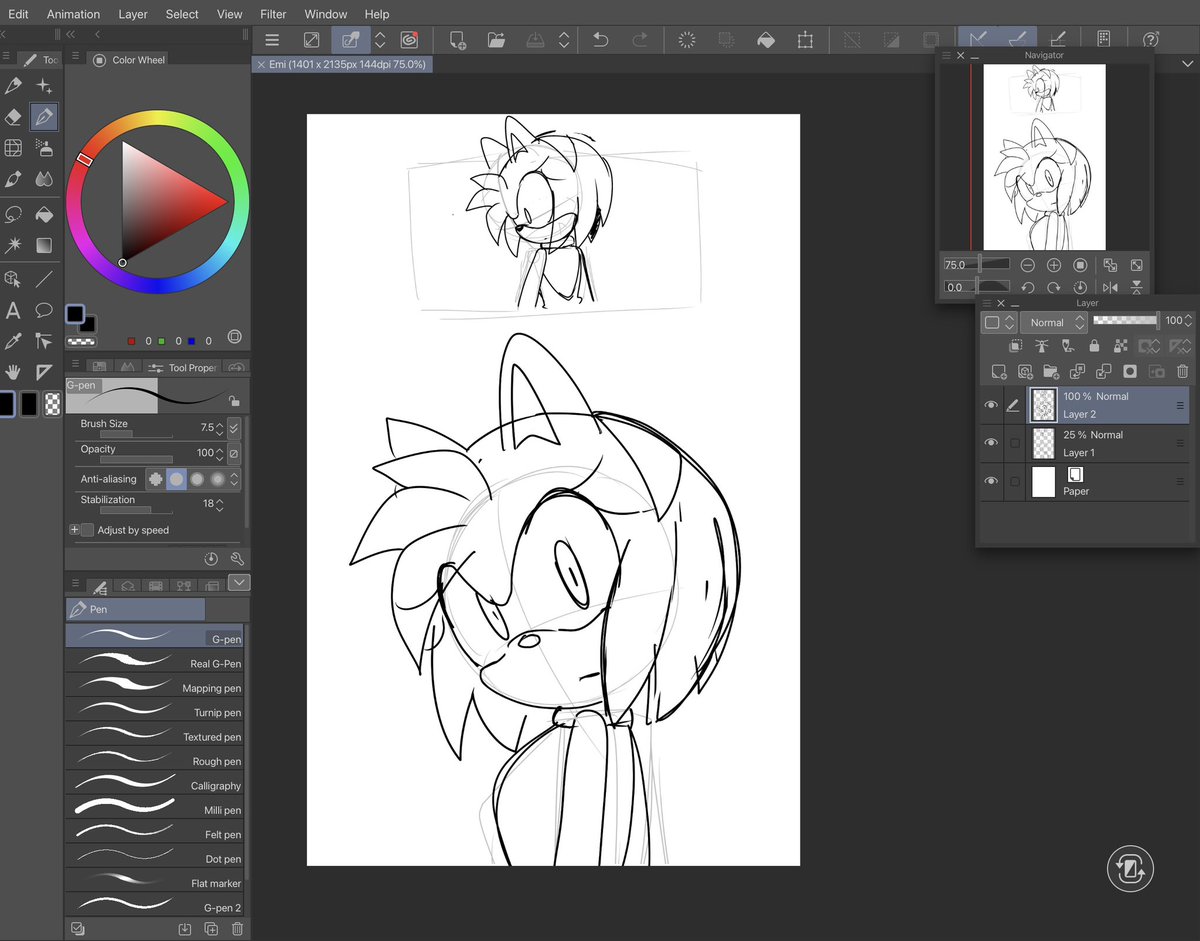Click the Transform scale icon in command bar
Screen dimensions: 1200x941
tap(805, 40)
